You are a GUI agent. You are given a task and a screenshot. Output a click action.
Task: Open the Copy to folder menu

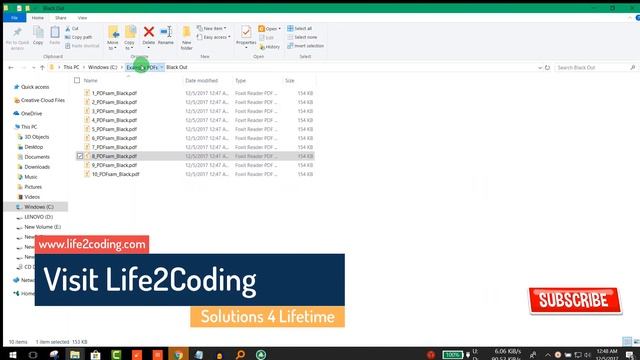pos(130,38)
